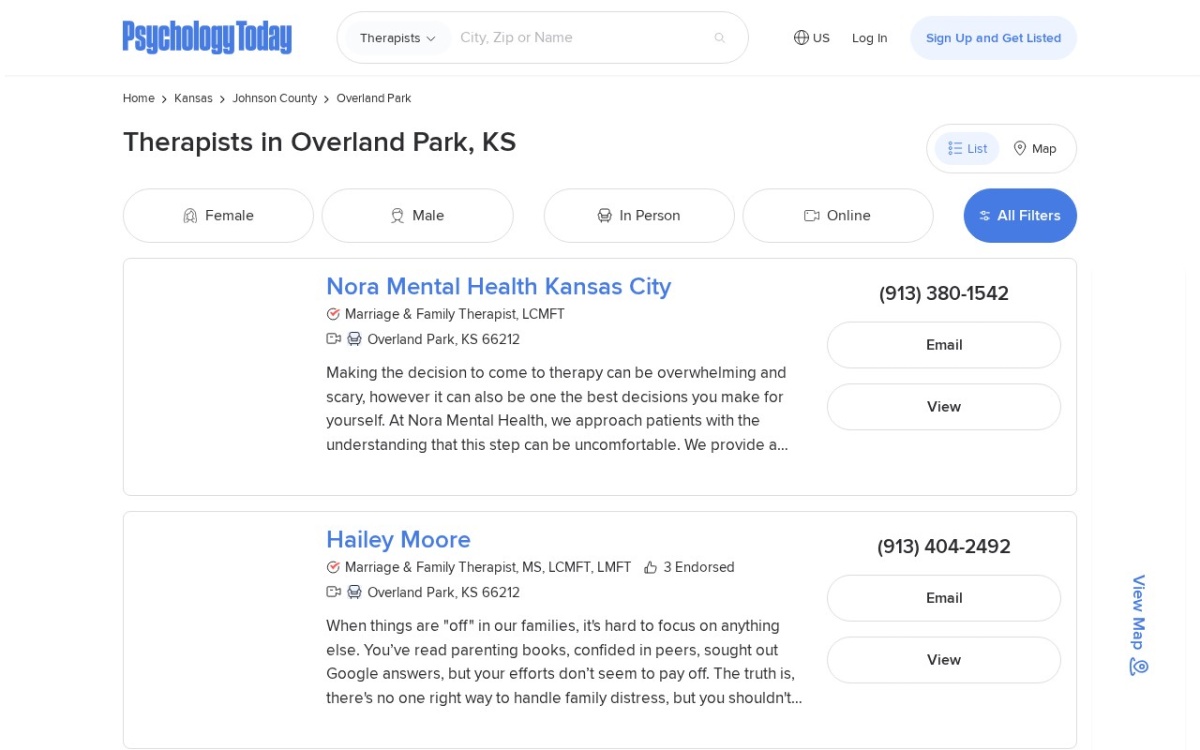Open the US country selector
The width and height of the screenshot is (1200, 750).
tap(812, 38)
